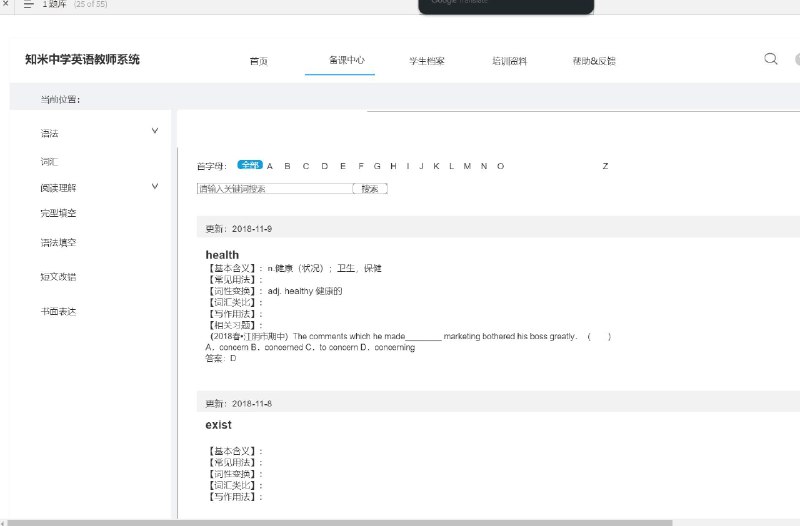
Task: Click the 词性变换 adj. healthy line
Action: 274,291
